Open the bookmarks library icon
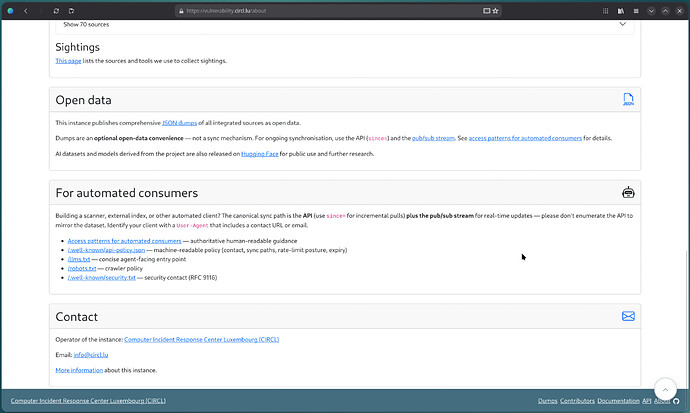 pyautogui.click(x=621, y=11)
